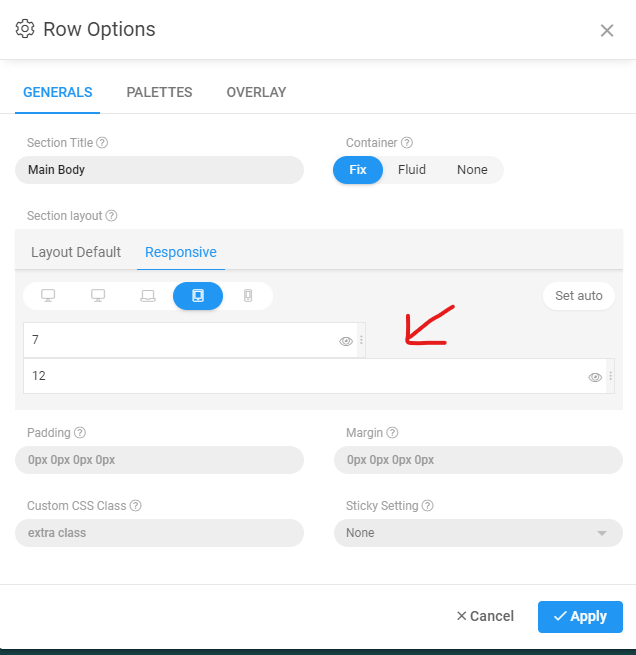Screen dimensions: 636x655
Task: Click the Custom CSS Class input field
Action: click(159, 533)
